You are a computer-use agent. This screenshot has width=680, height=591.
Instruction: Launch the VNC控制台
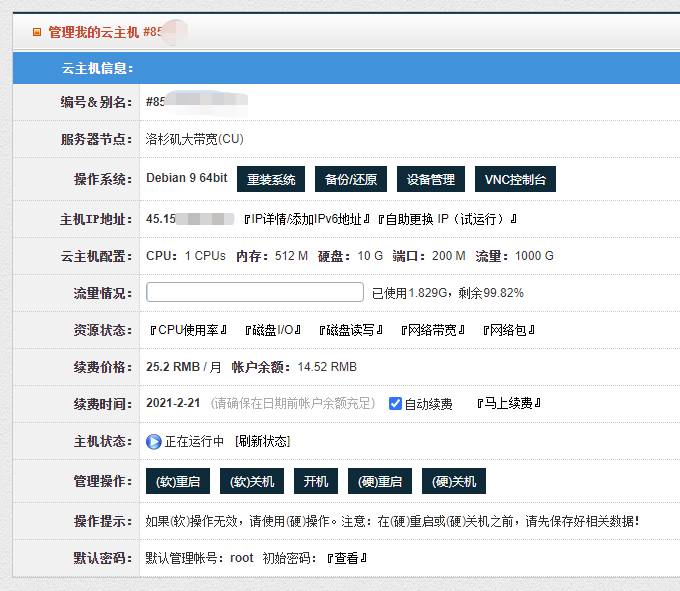coord(515,180)
